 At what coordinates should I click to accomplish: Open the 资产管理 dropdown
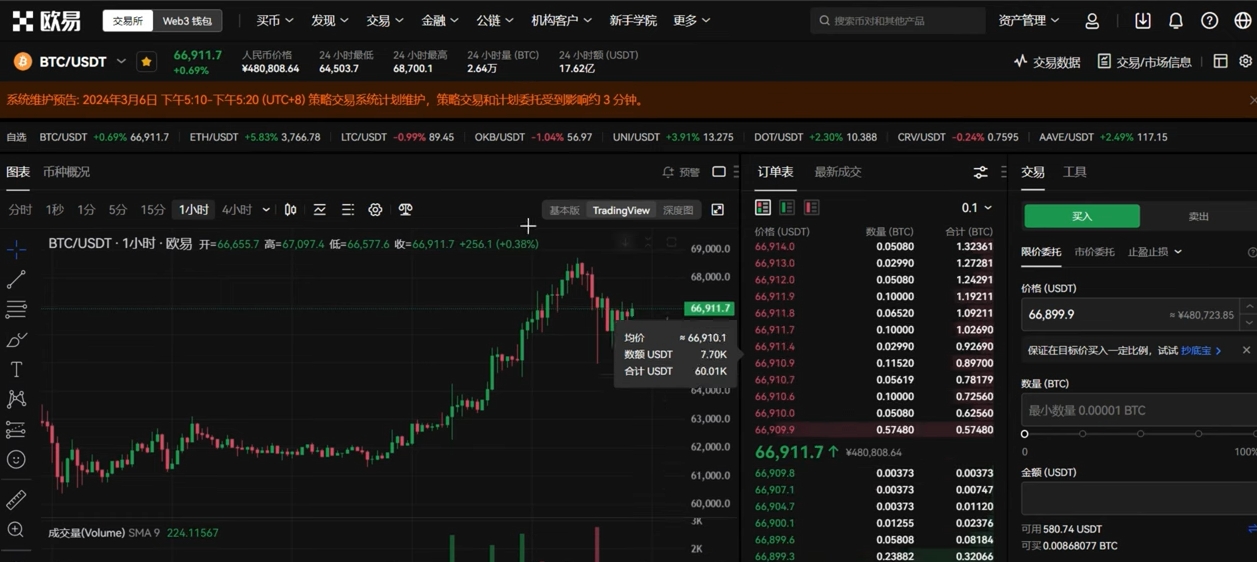[1029, 20]
